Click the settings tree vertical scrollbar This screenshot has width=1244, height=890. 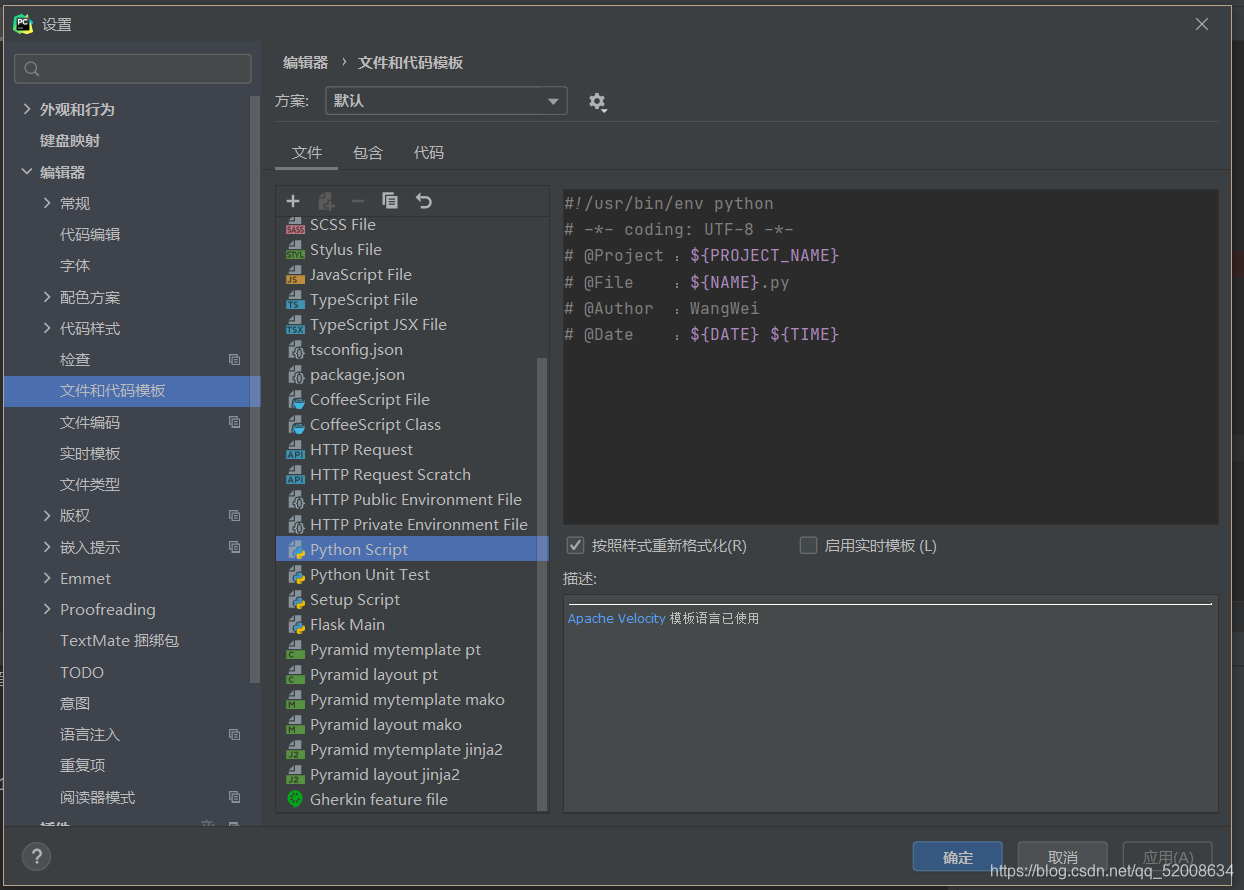pos(255,390)
